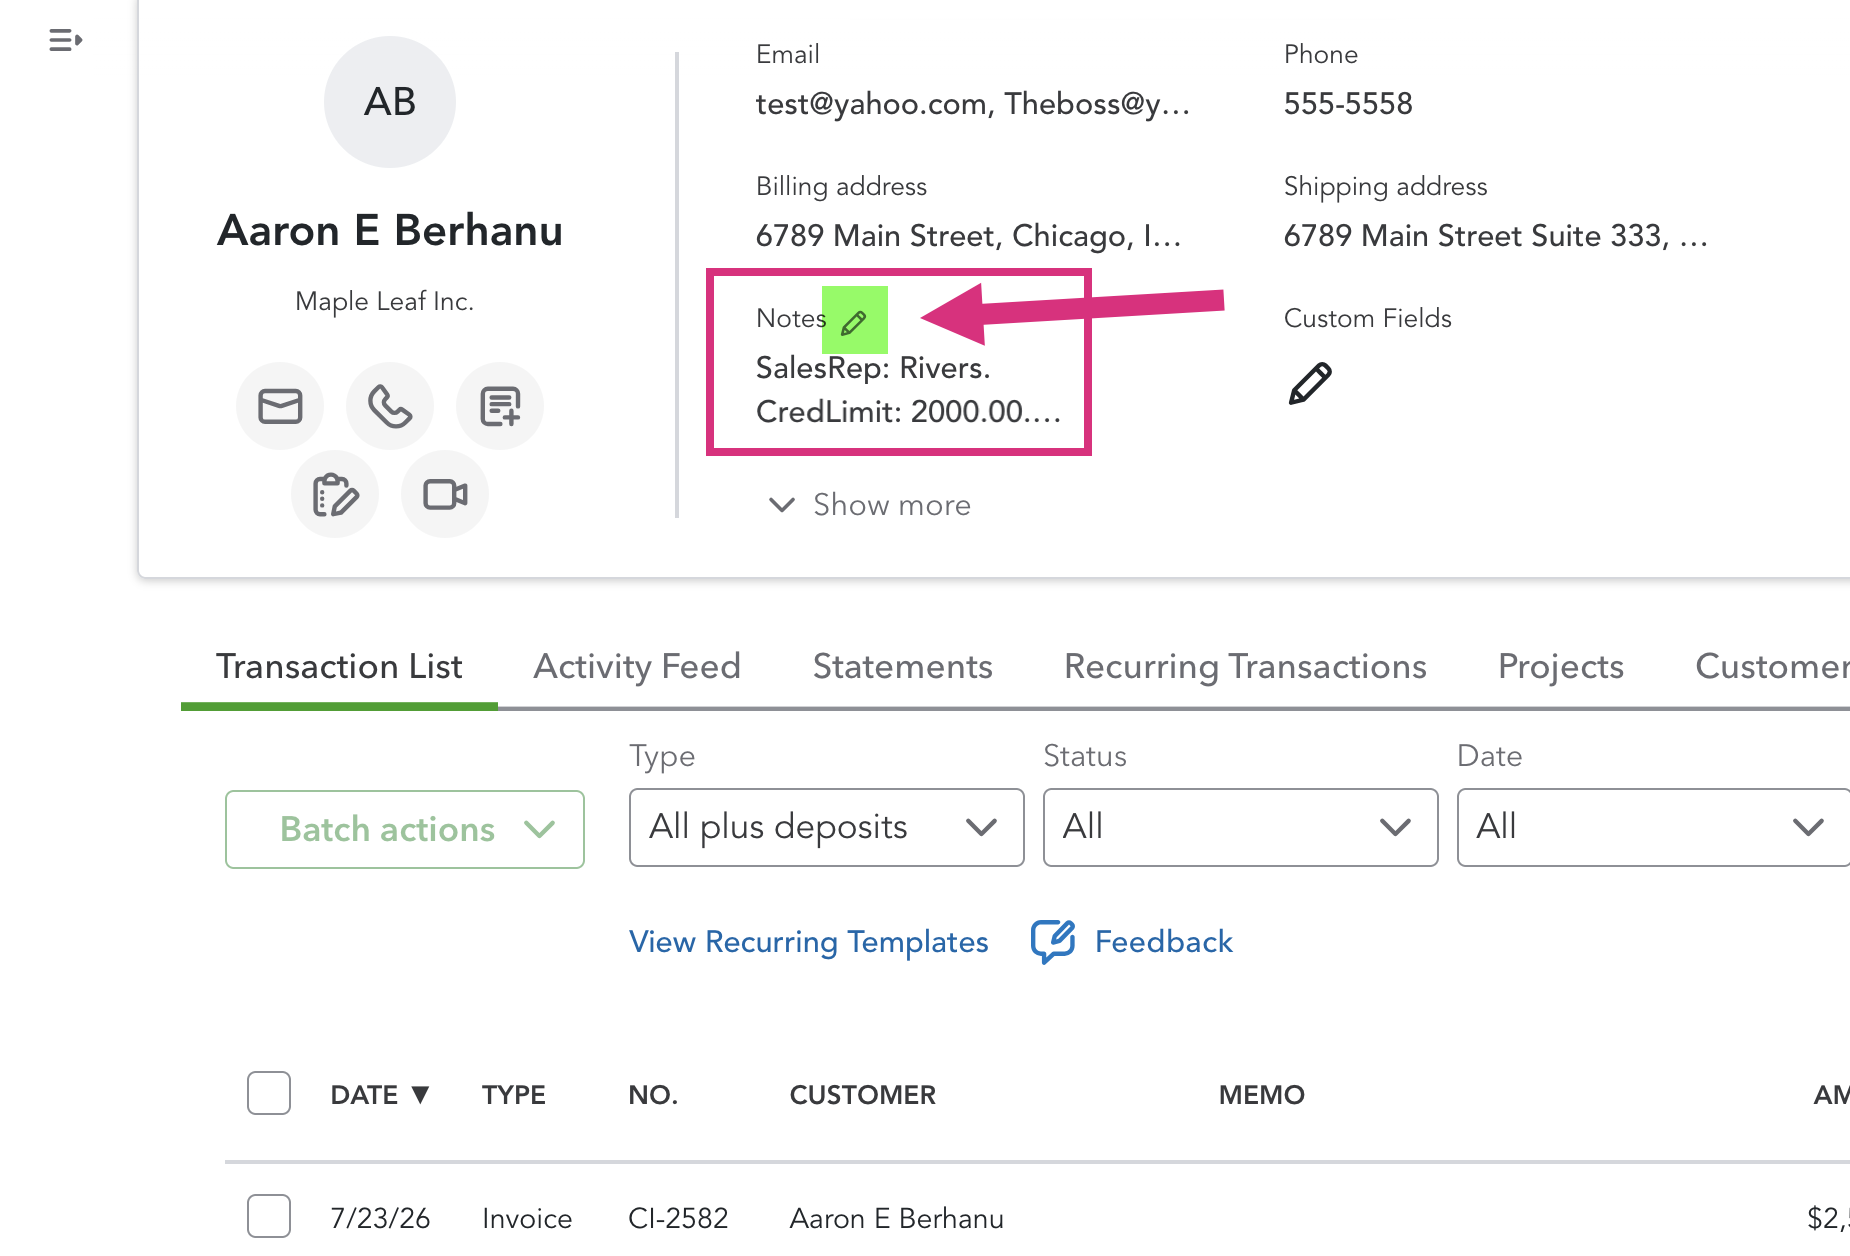Add a task using the clipboard-pencil icon

click(x=335, y=494)
